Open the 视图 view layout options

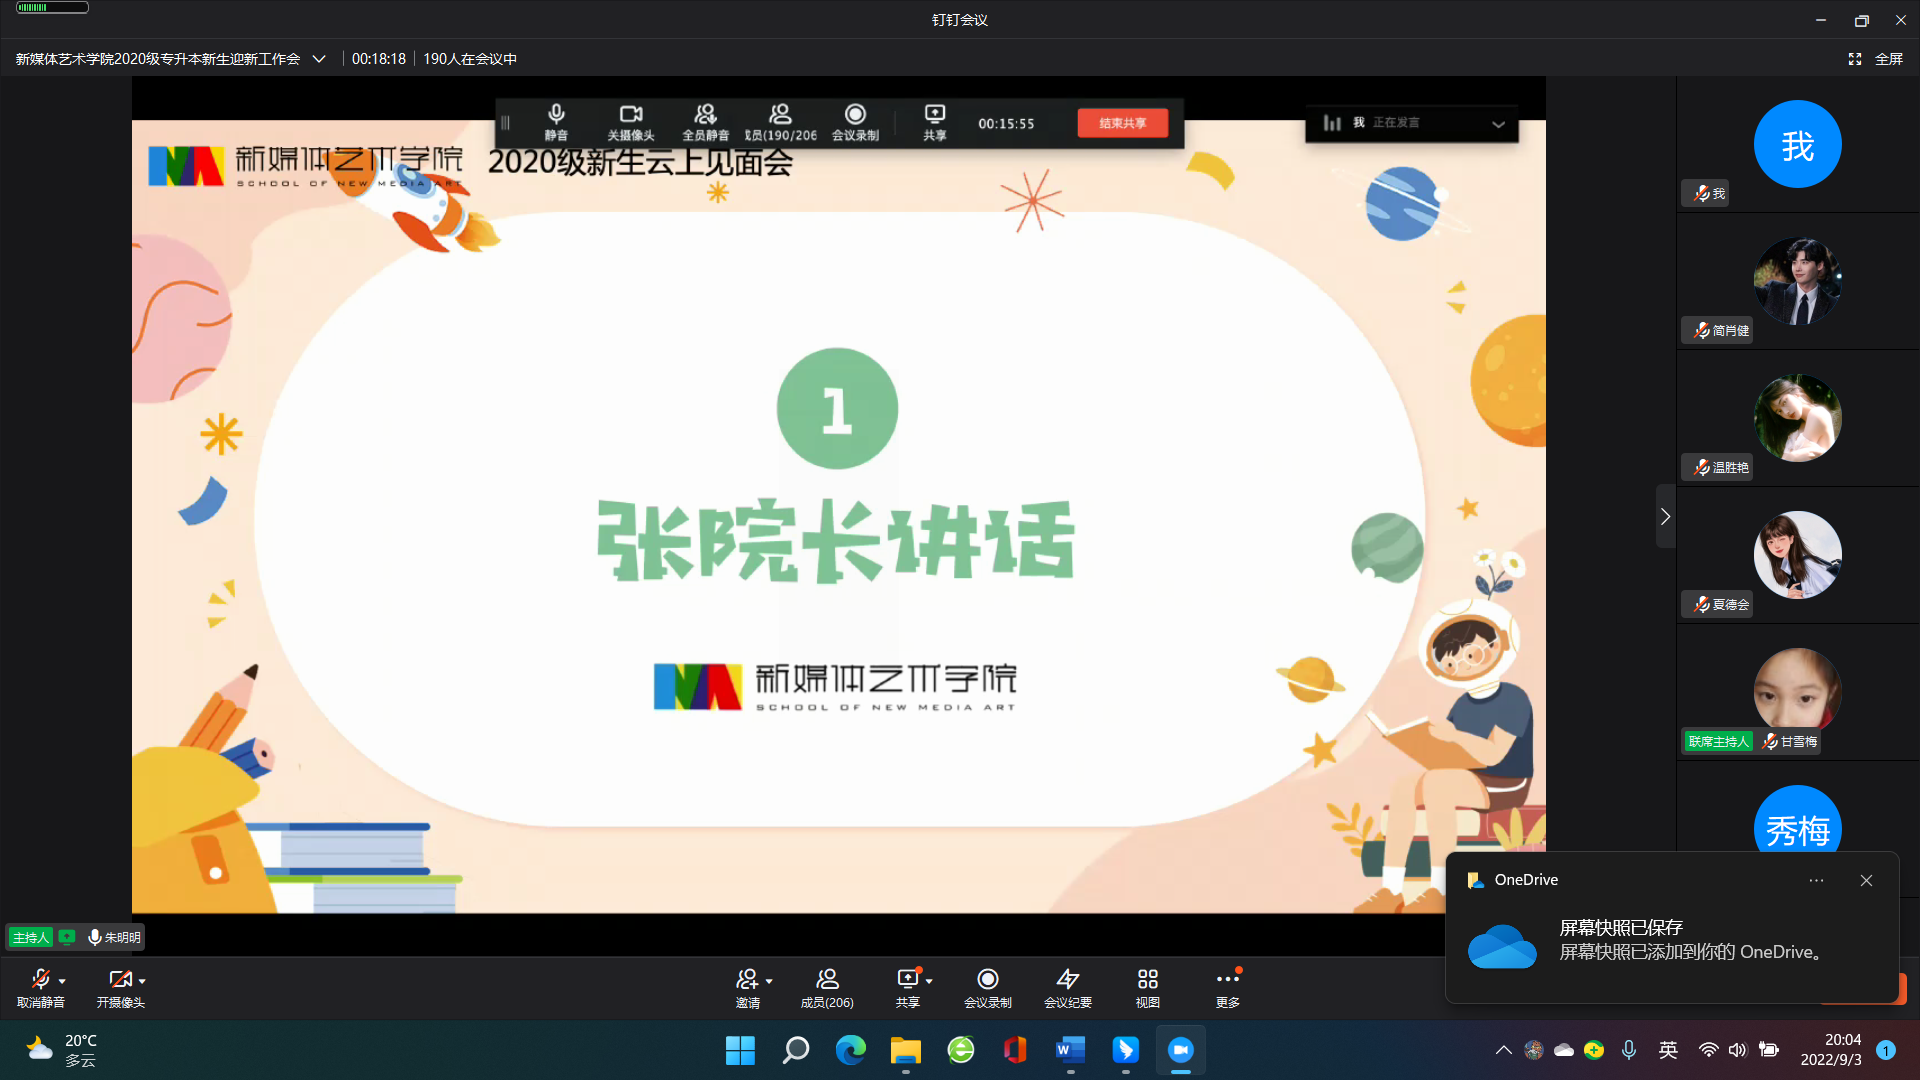pos(1147,979)
